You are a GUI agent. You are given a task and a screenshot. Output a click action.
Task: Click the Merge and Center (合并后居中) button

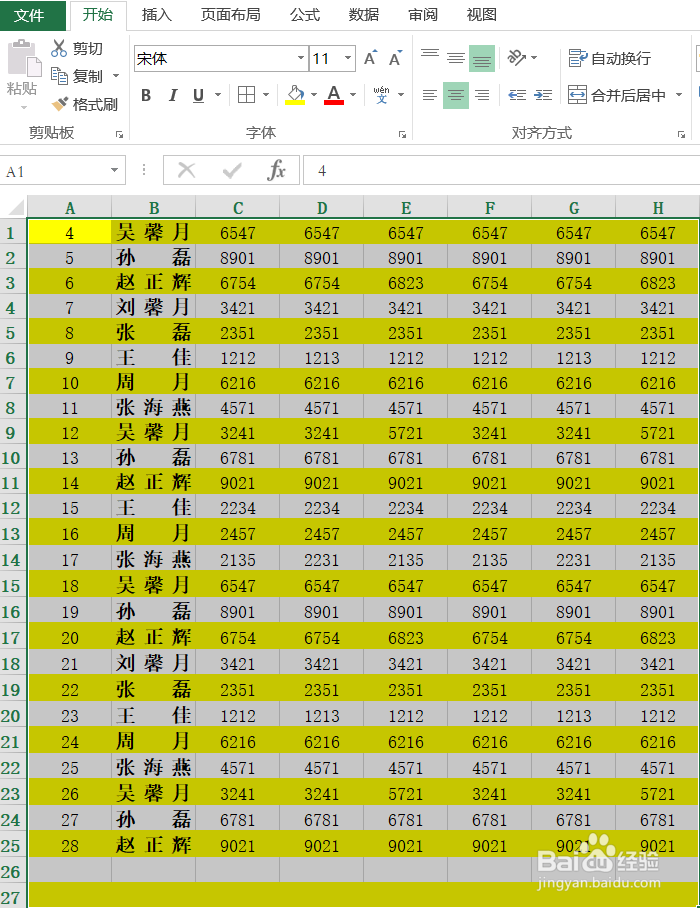[x=617, y=95]
